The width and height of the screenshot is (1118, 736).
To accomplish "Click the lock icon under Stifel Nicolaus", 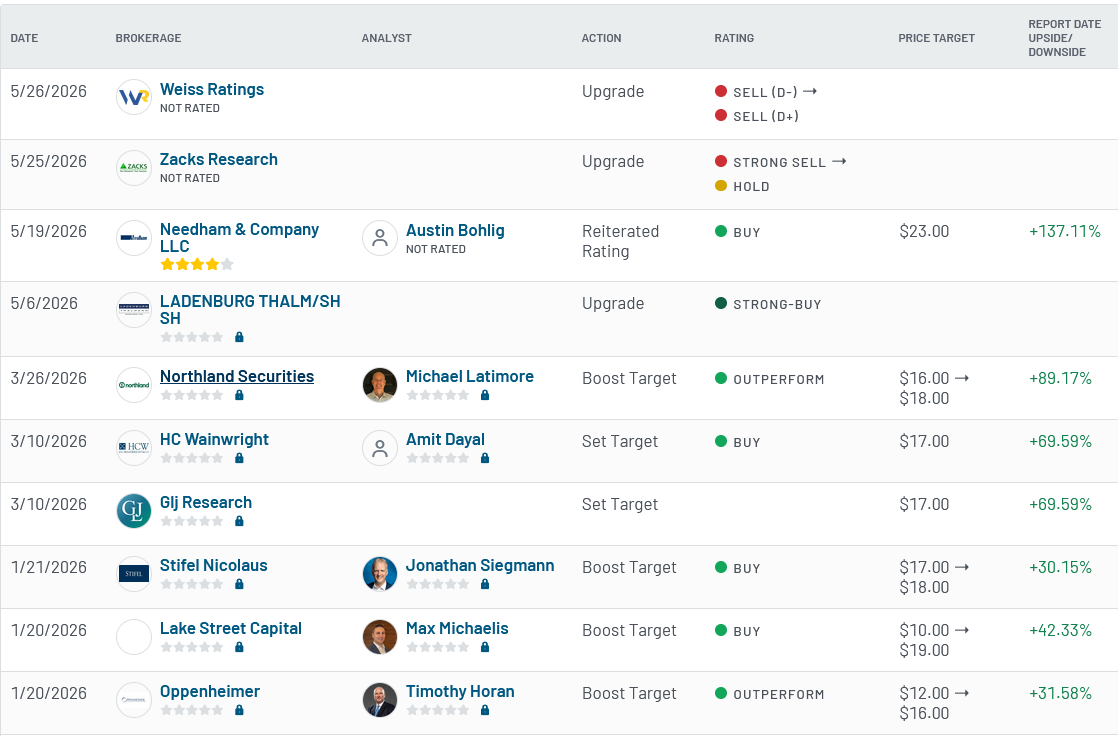I will (240, 584).
